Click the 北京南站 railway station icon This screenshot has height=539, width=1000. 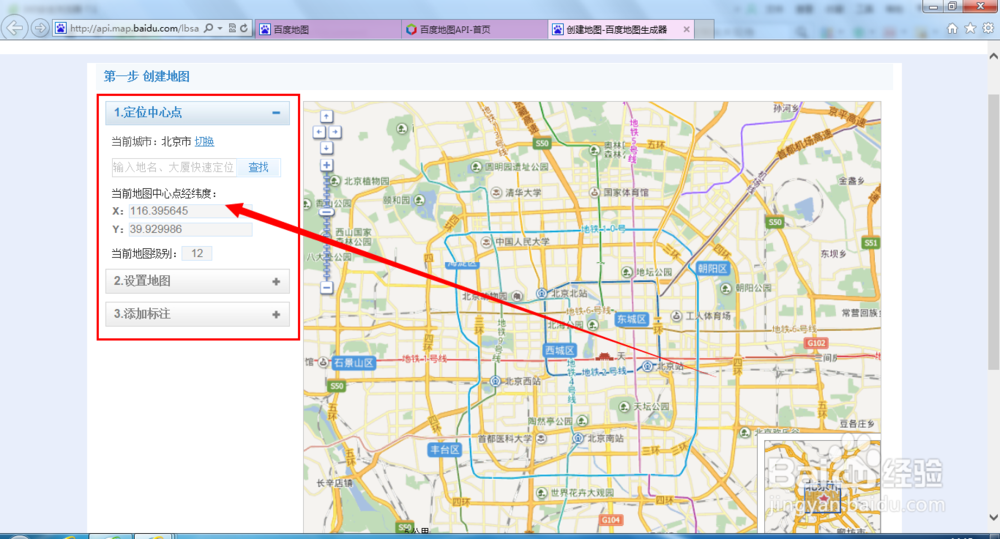(578, 438)
